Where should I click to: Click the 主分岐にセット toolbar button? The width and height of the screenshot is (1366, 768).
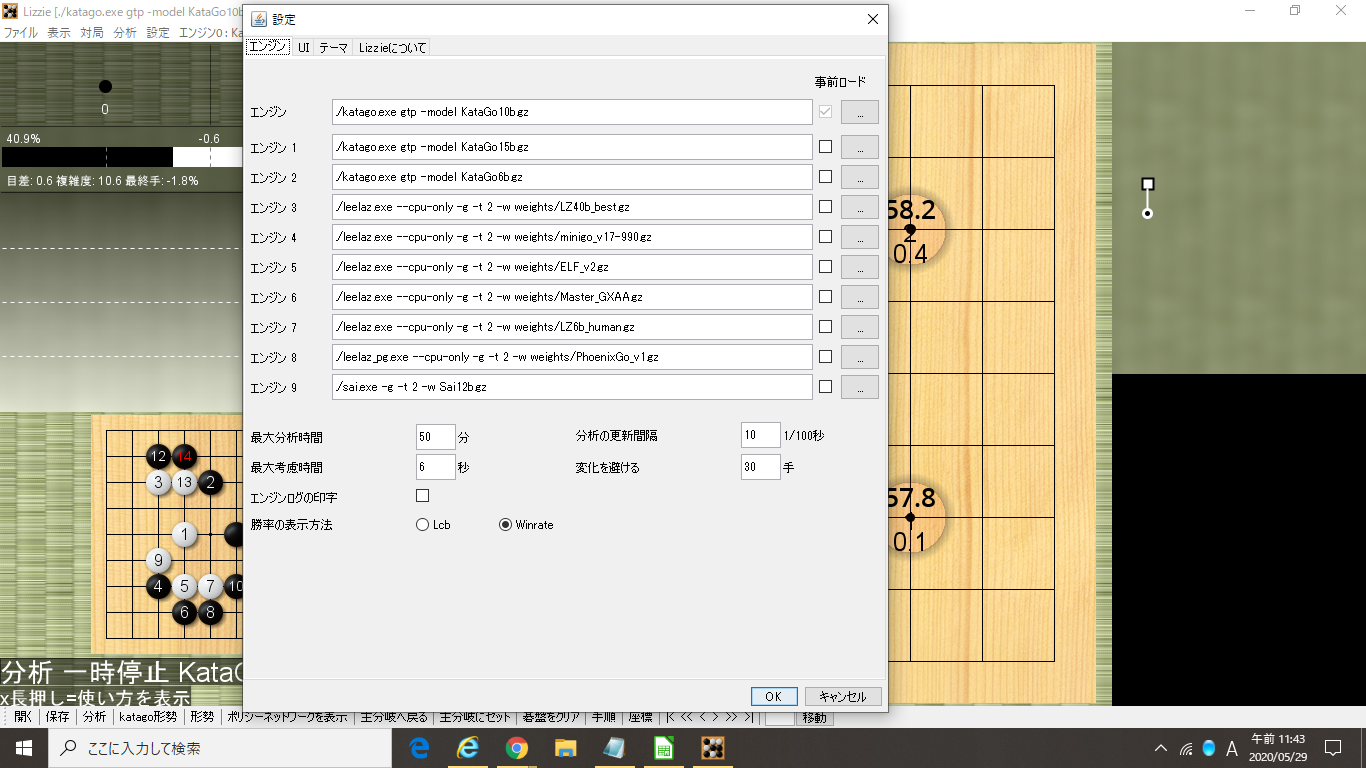[475, 717]
